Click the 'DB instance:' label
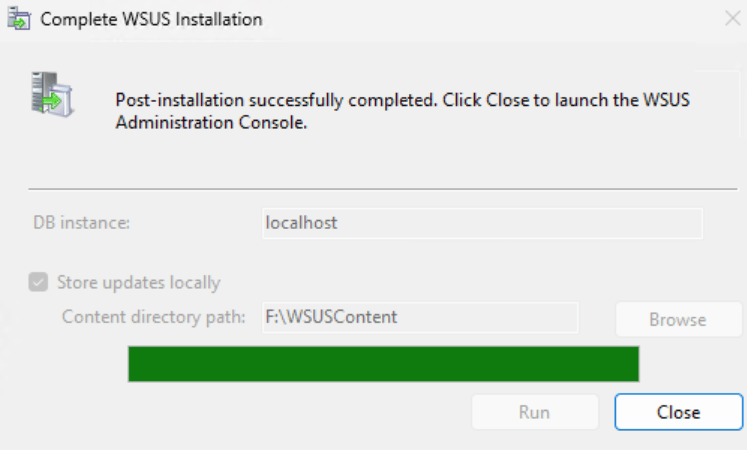747x450 pixels. (82, 223)
